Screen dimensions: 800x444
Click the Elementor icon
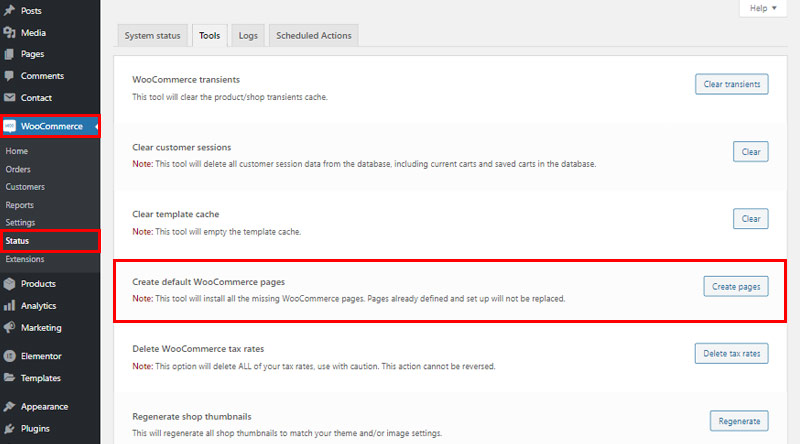[x=9, y=356]
